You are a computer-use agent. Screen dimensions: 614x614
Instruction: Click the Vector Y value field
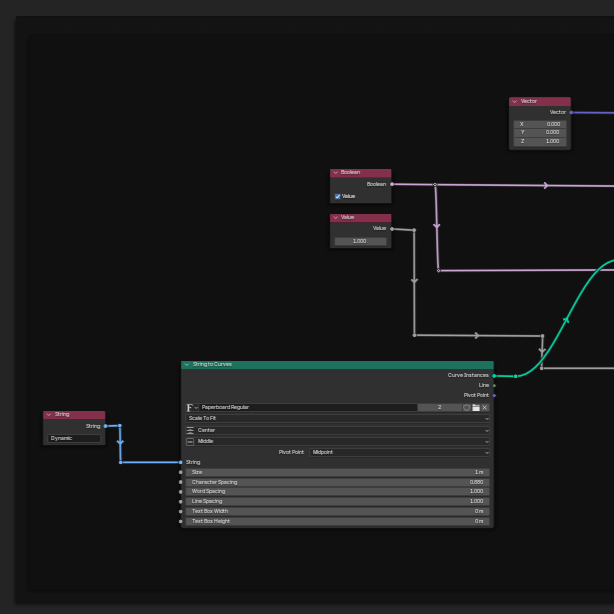pyautogui.click(x=540, y=132)
